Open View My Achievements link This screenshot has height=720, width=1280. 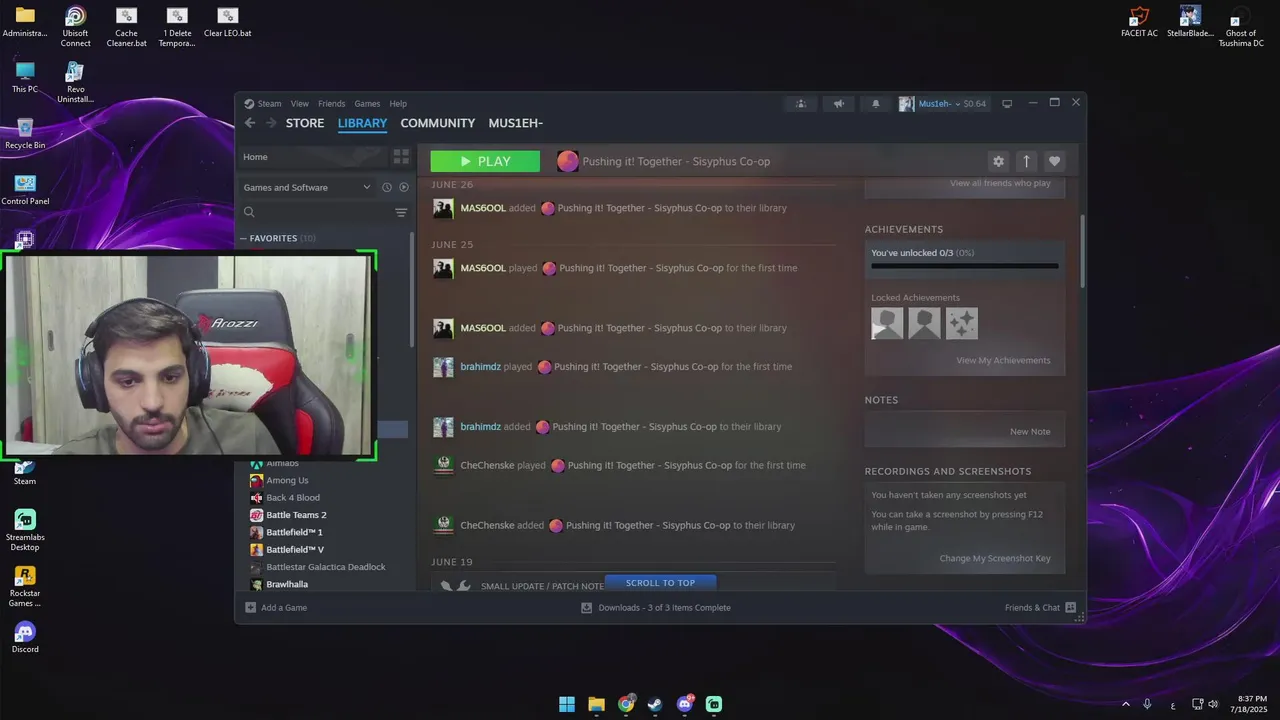click(1003, 360)
